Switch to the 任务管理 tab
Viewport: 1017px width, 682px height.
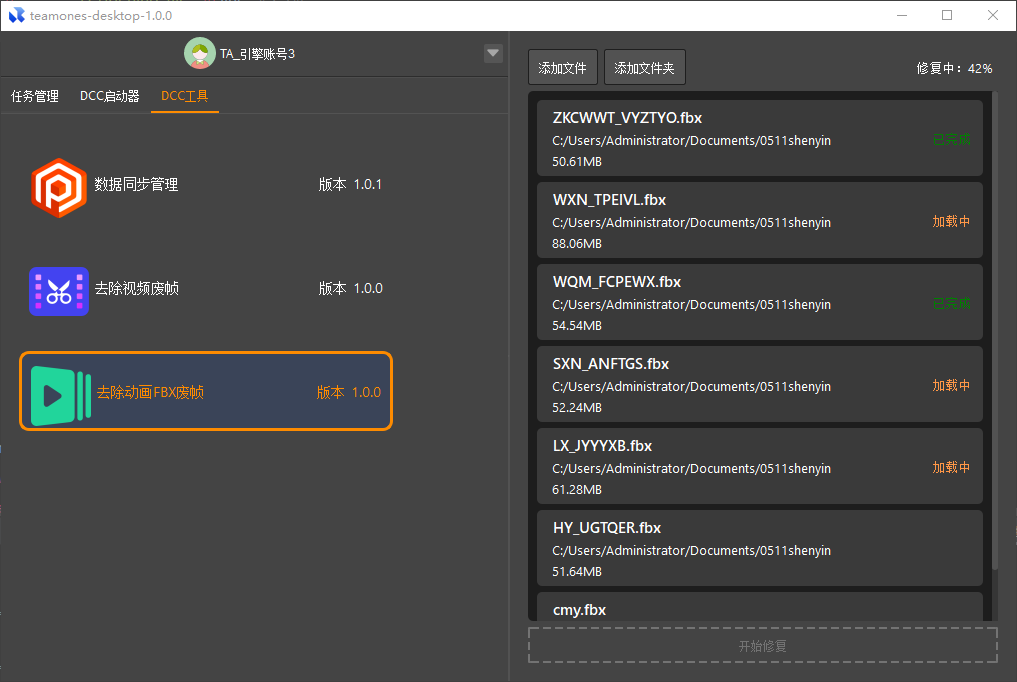click(35, 97)
